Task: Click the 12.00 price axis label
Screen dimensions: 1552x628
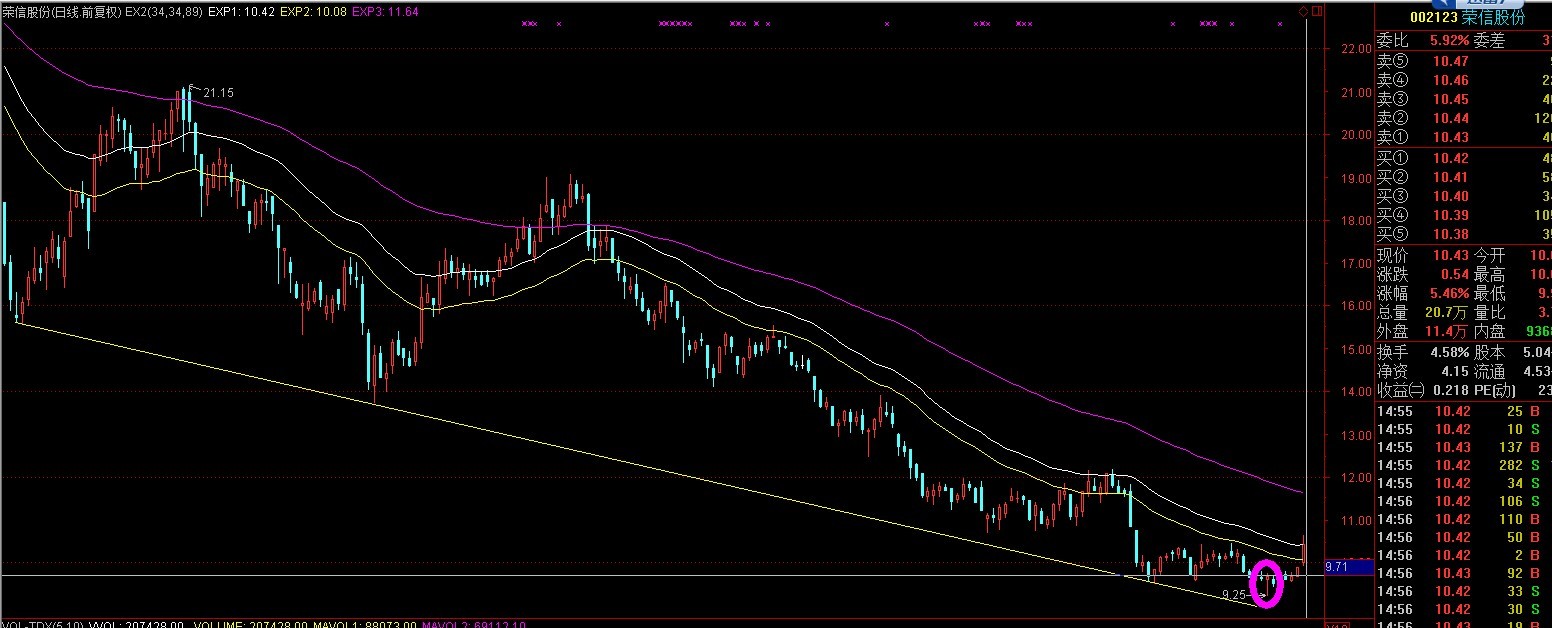Action: click(x=1357, y=479)
